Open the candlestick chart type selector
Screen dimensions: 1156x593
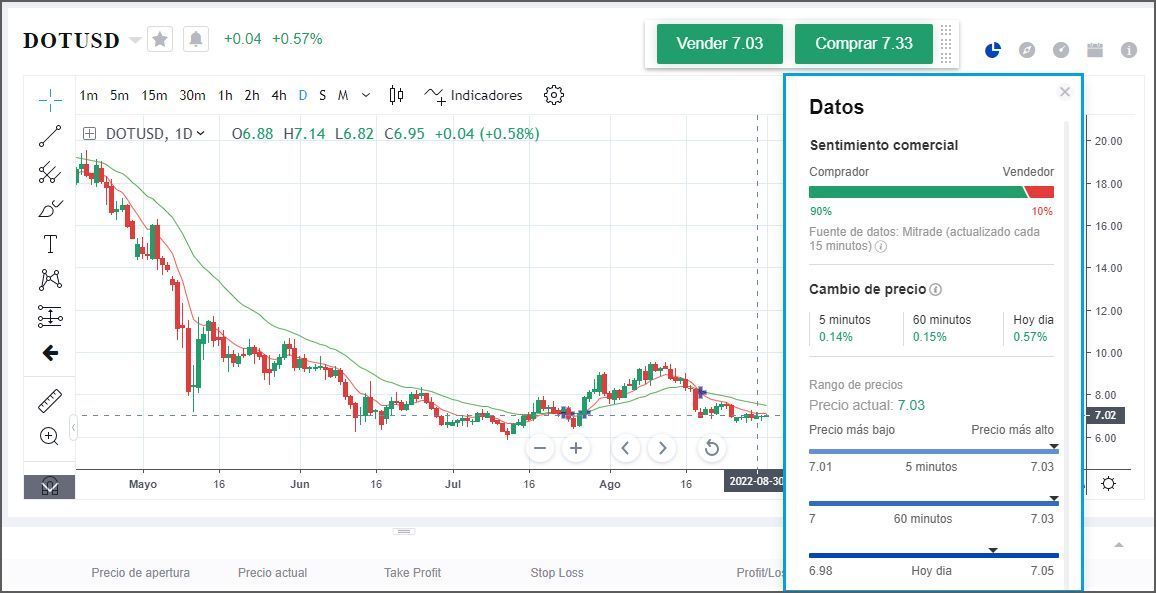(x=396, y=95)
